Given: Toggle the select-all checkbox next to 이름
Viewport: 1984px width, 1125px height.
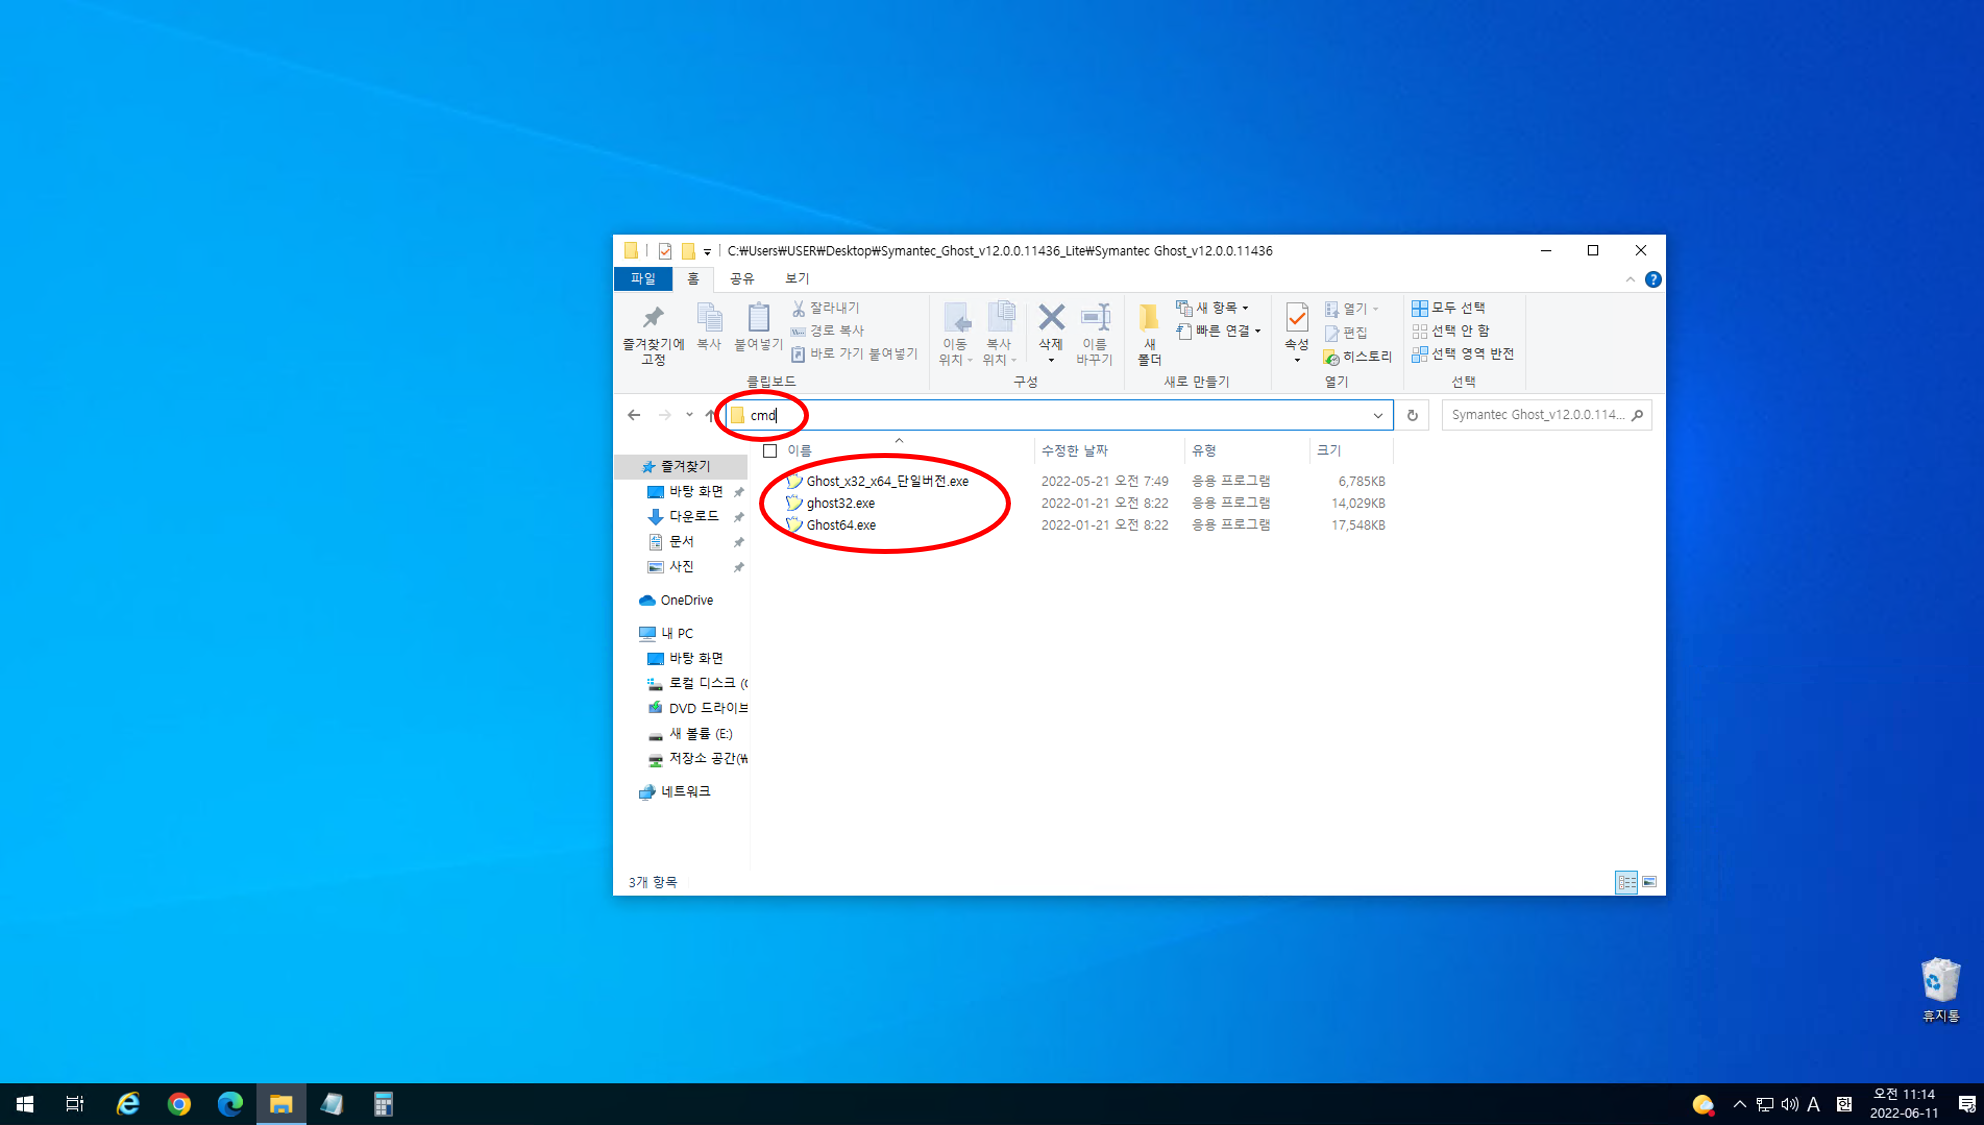Looking at the screenshot, I should point(770,451).
